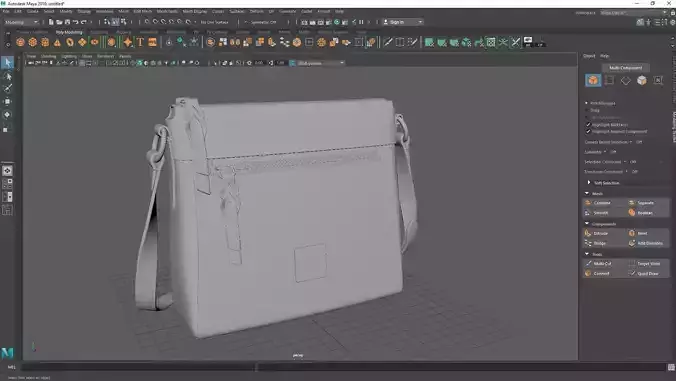Viewport: 676px width, 381px height.
Task: Open the File menu
Action: click(x=6, y=12)
